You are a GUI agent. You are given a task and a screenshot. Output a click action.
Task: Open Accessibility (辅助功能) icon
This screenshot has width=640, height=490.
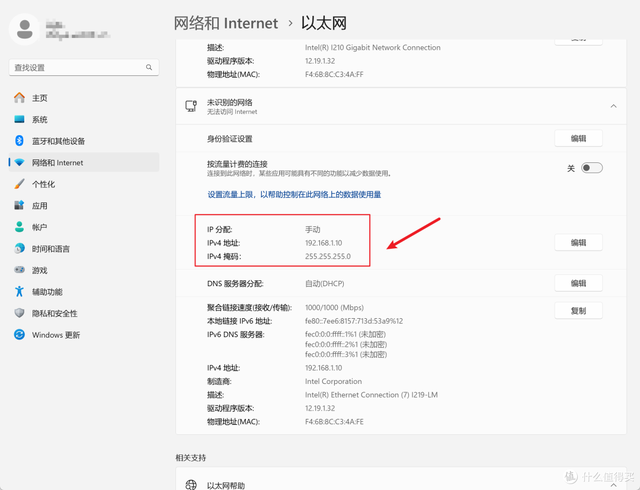tap(19, 291)
